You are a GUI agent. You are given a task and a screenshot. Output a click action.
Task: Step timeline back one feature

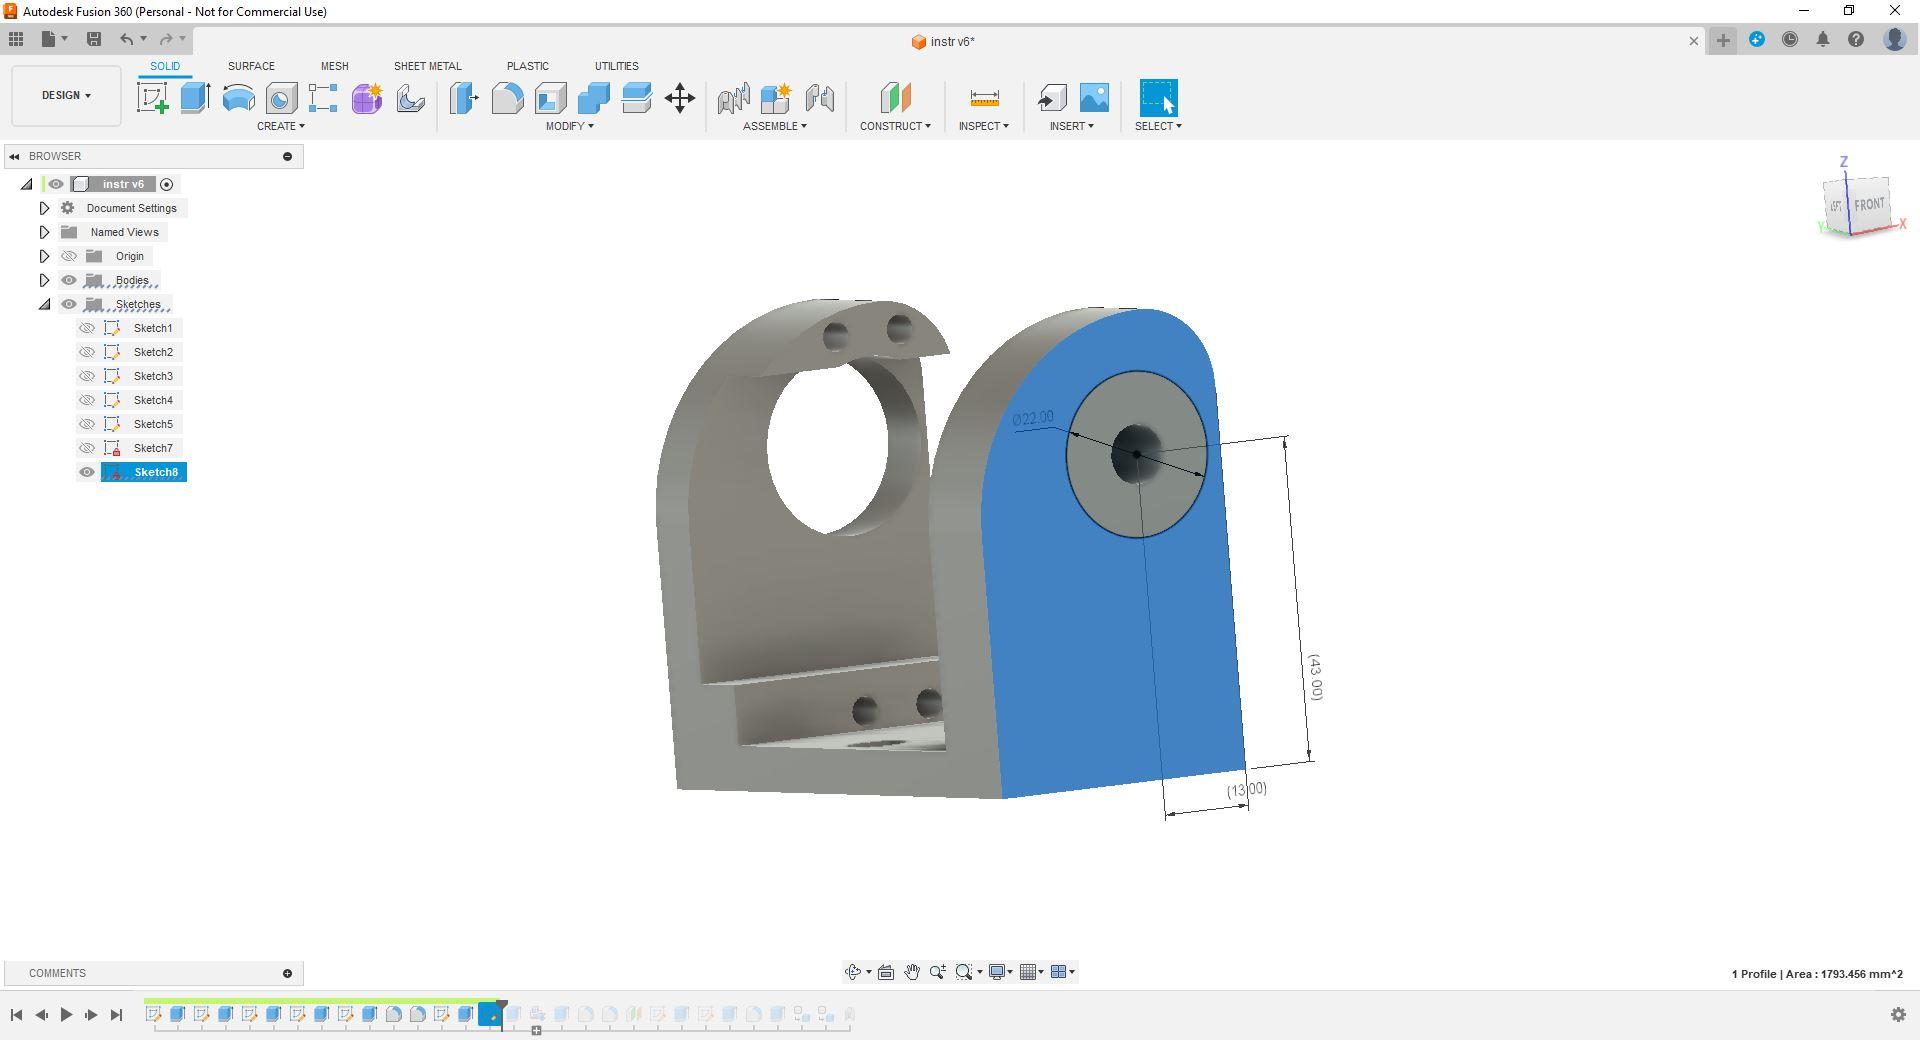click(x=41, y=1014)
